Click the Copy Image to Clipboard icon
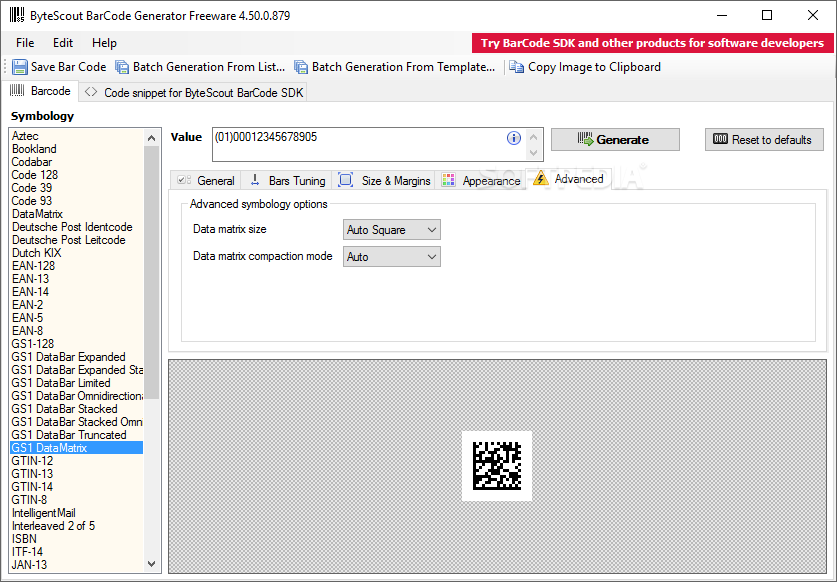Viewport: 837px width, 582px height. [x=516, y=67]
